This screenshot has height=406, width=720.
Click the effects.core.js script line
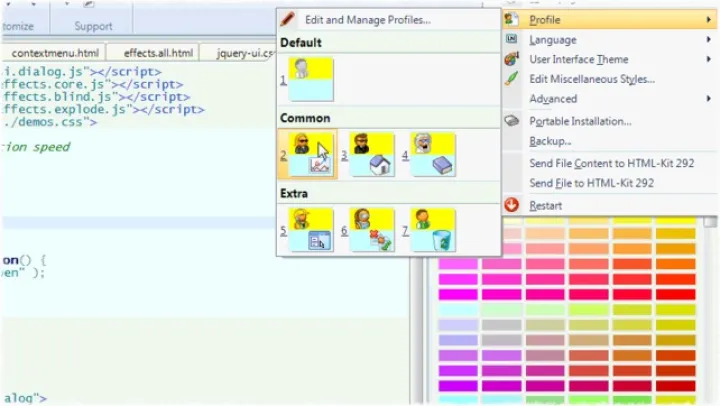pyautogui.click(x=92, y=85)
